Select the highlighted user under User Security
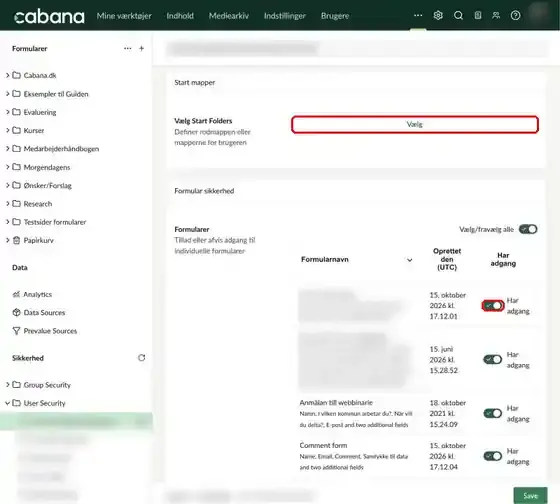560x504 pixels. [x=76, y=421]
